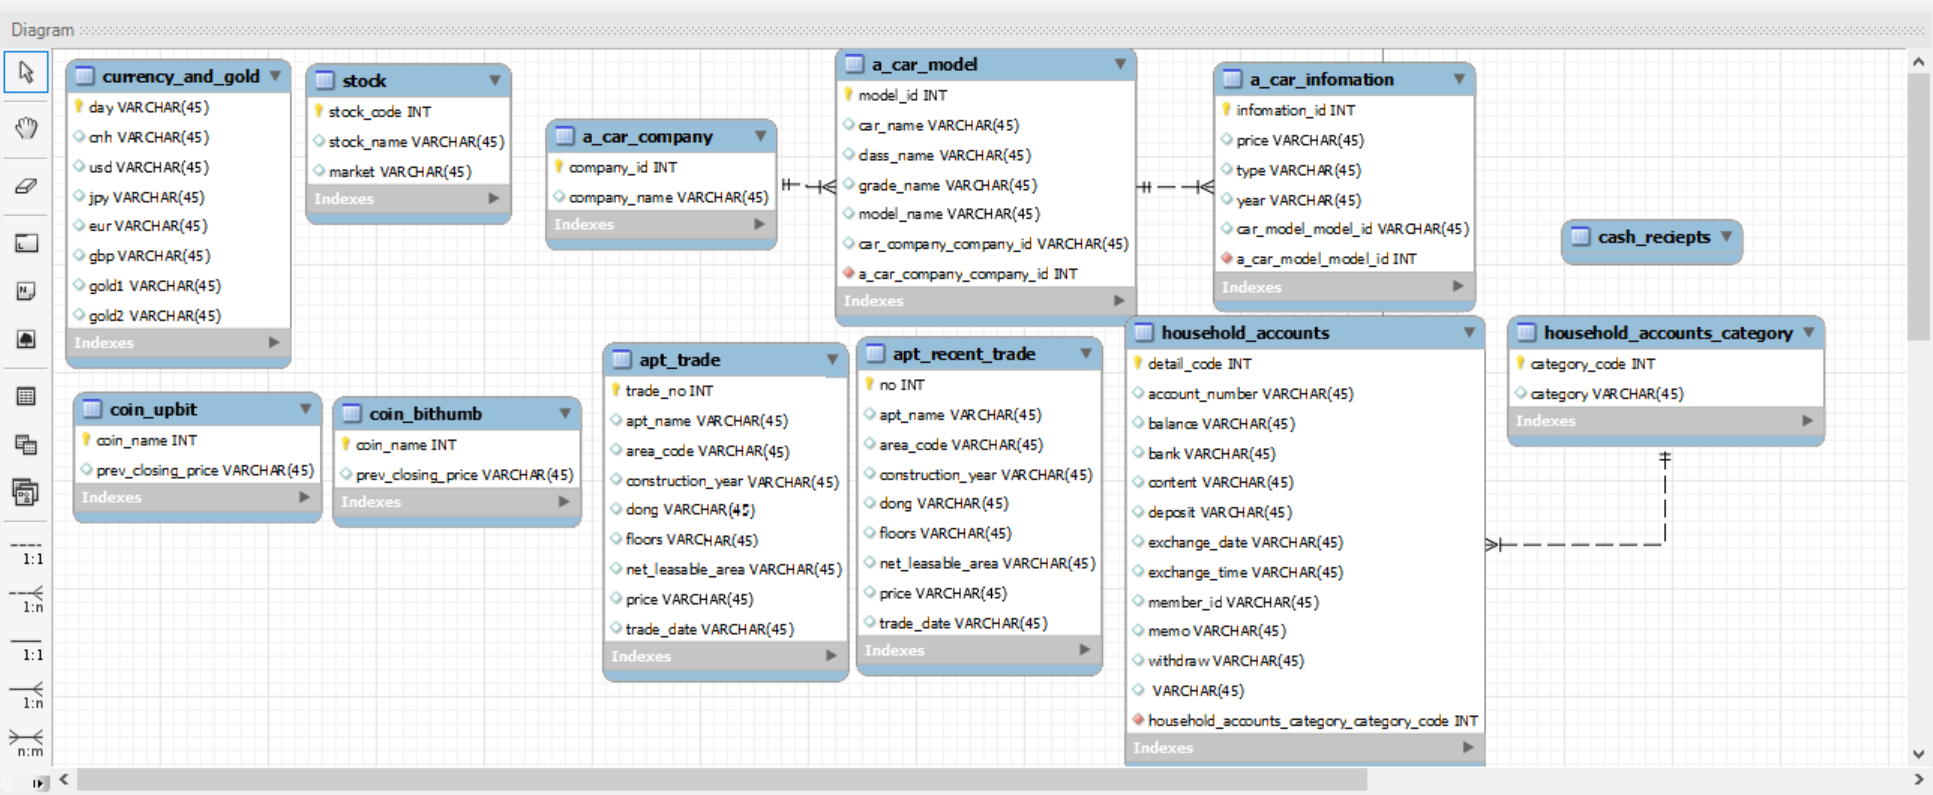Collapse the currency_and_gold table with its header arrow
Screen dimensions: 1933x795
275,76
